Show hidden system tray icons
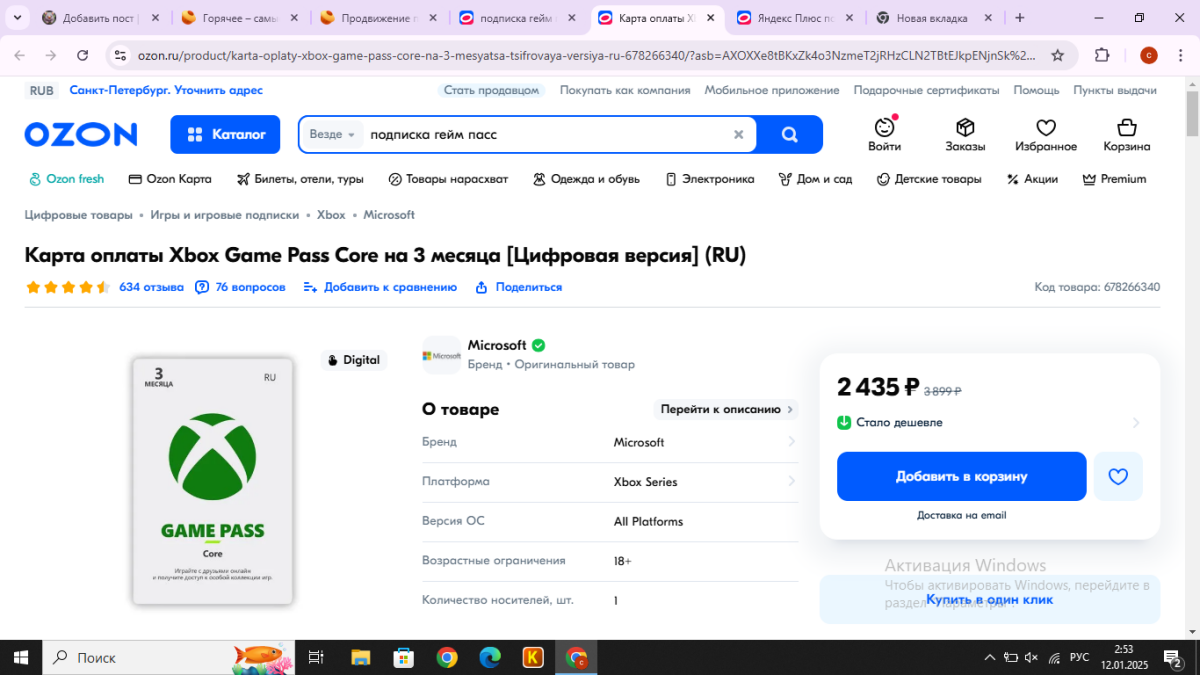The image size is (1200, 675). [990, 657]
